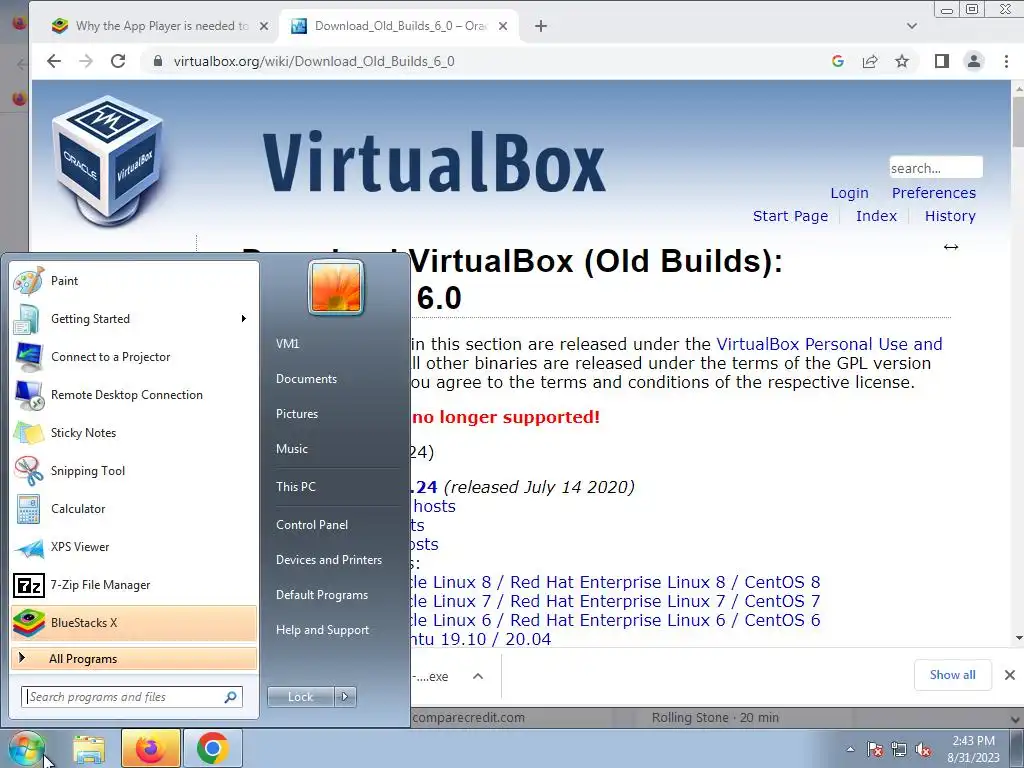The height and width of the screenshot is (768, 1024).
Task: Open the shutdown options arrow beside Lock
Action: 345,697
